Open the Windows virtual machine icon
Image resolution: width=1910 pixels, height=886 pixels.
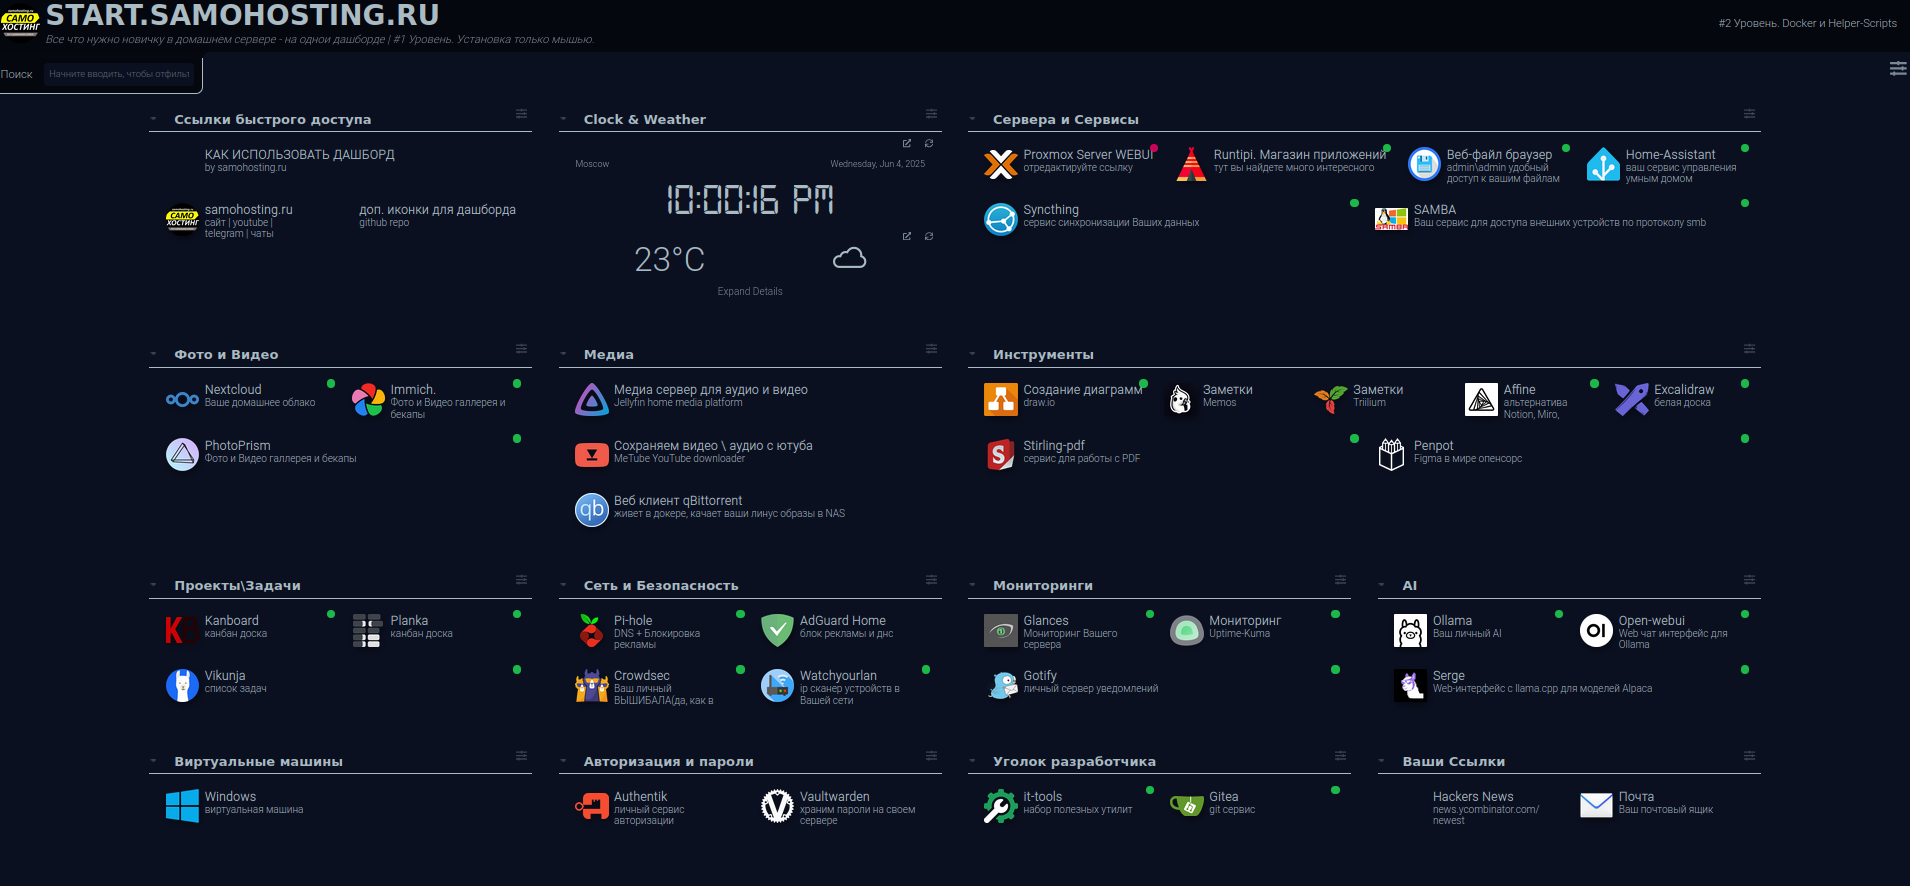(182, 806)
